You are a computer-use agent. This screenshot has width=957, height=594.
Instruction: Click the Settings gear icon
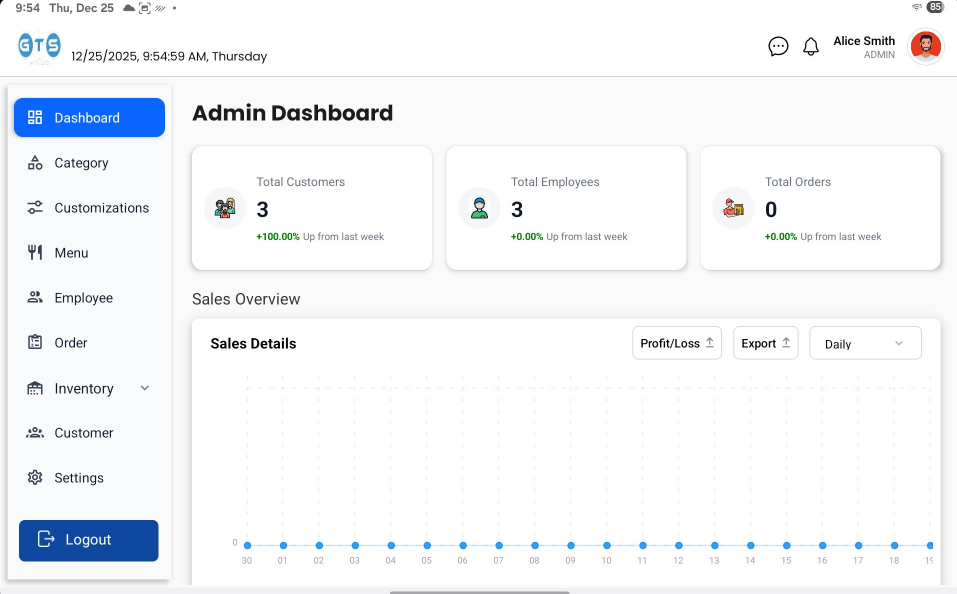click(35, 477)
